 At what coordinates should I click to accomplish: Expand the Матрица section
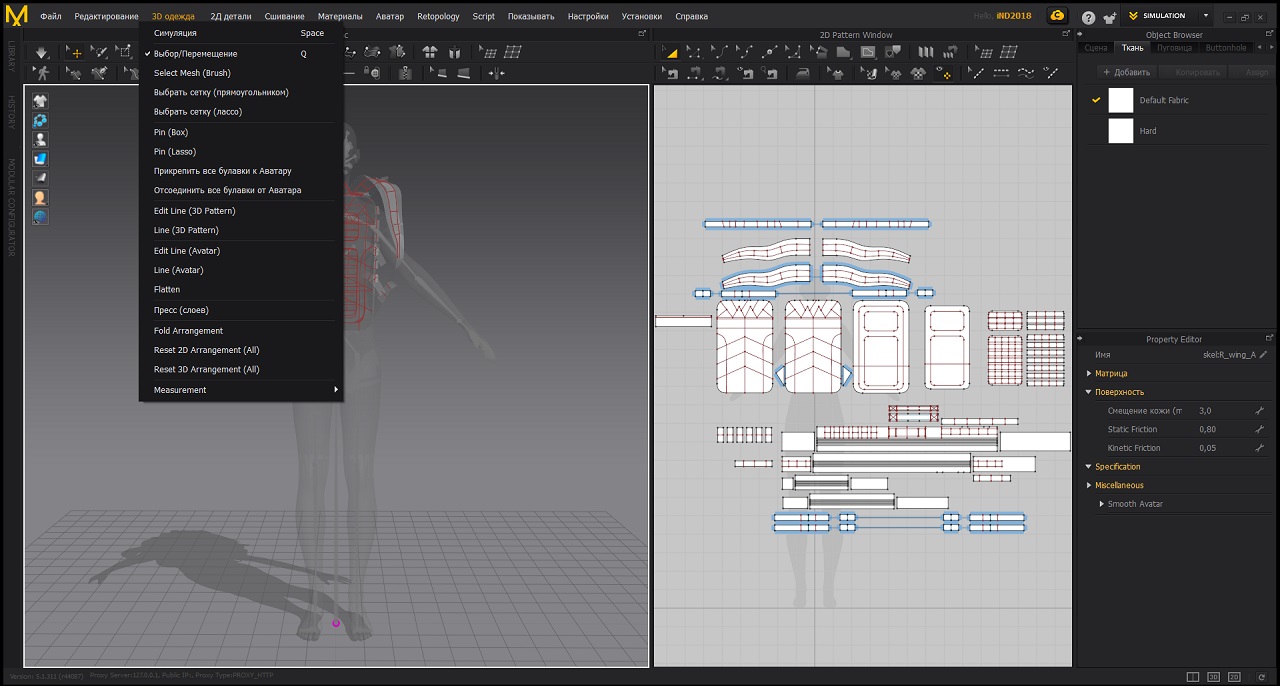click(x=1111, y=373)
